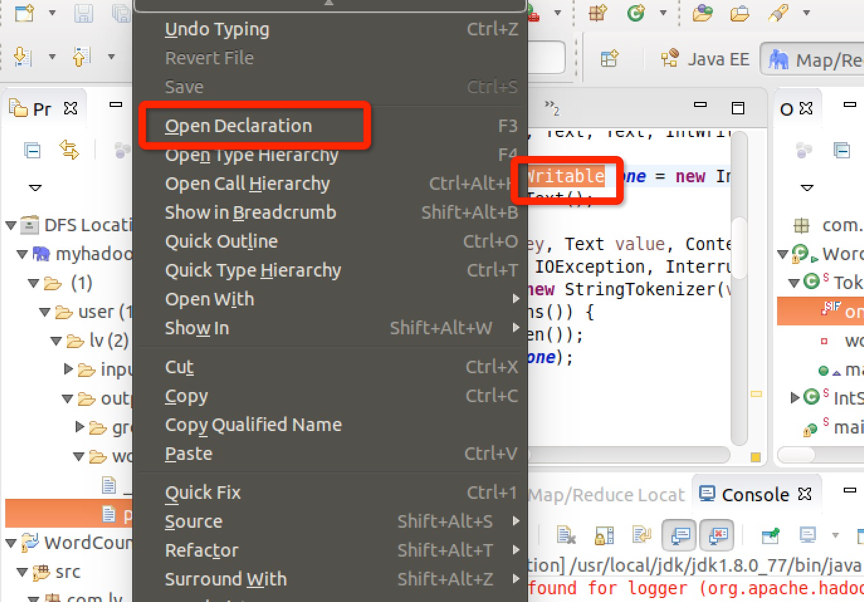Select Copy from context menu
864x602 pixels.
coord(187,396)
